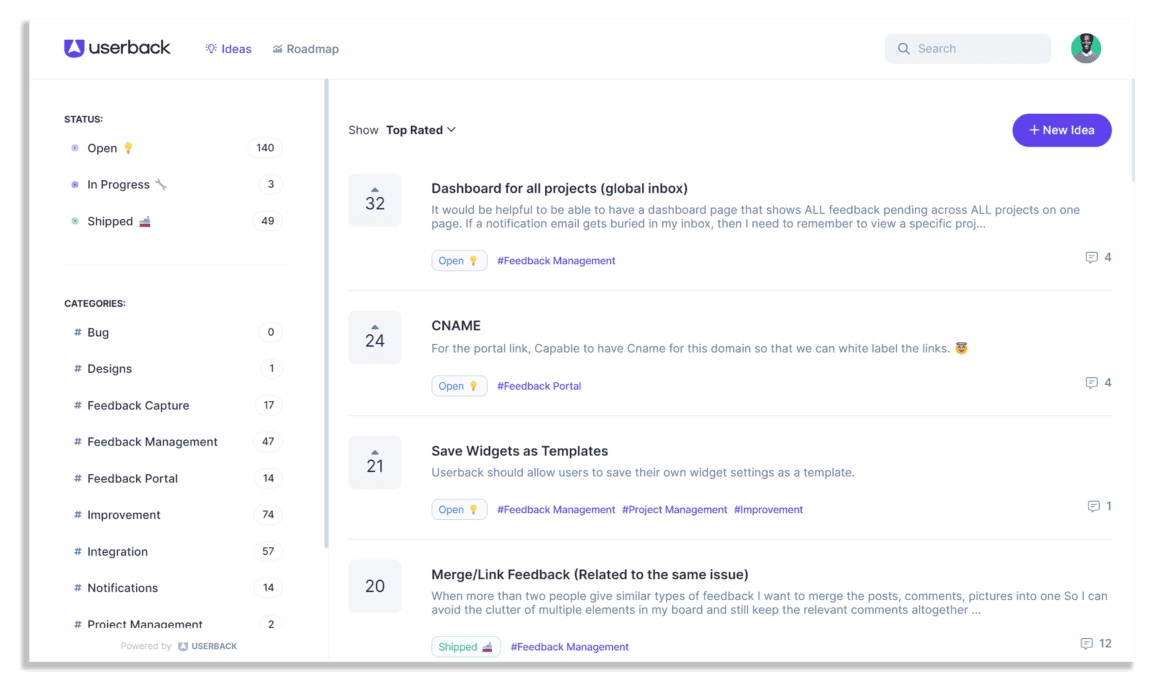The height and width of the screenshot is (680, 1160).
Task: Filter ideas by Open status
Action: coord(100,147)
